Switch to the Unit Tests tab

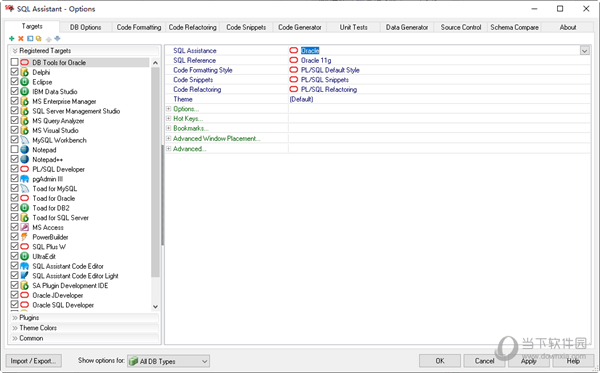(354, 27)
